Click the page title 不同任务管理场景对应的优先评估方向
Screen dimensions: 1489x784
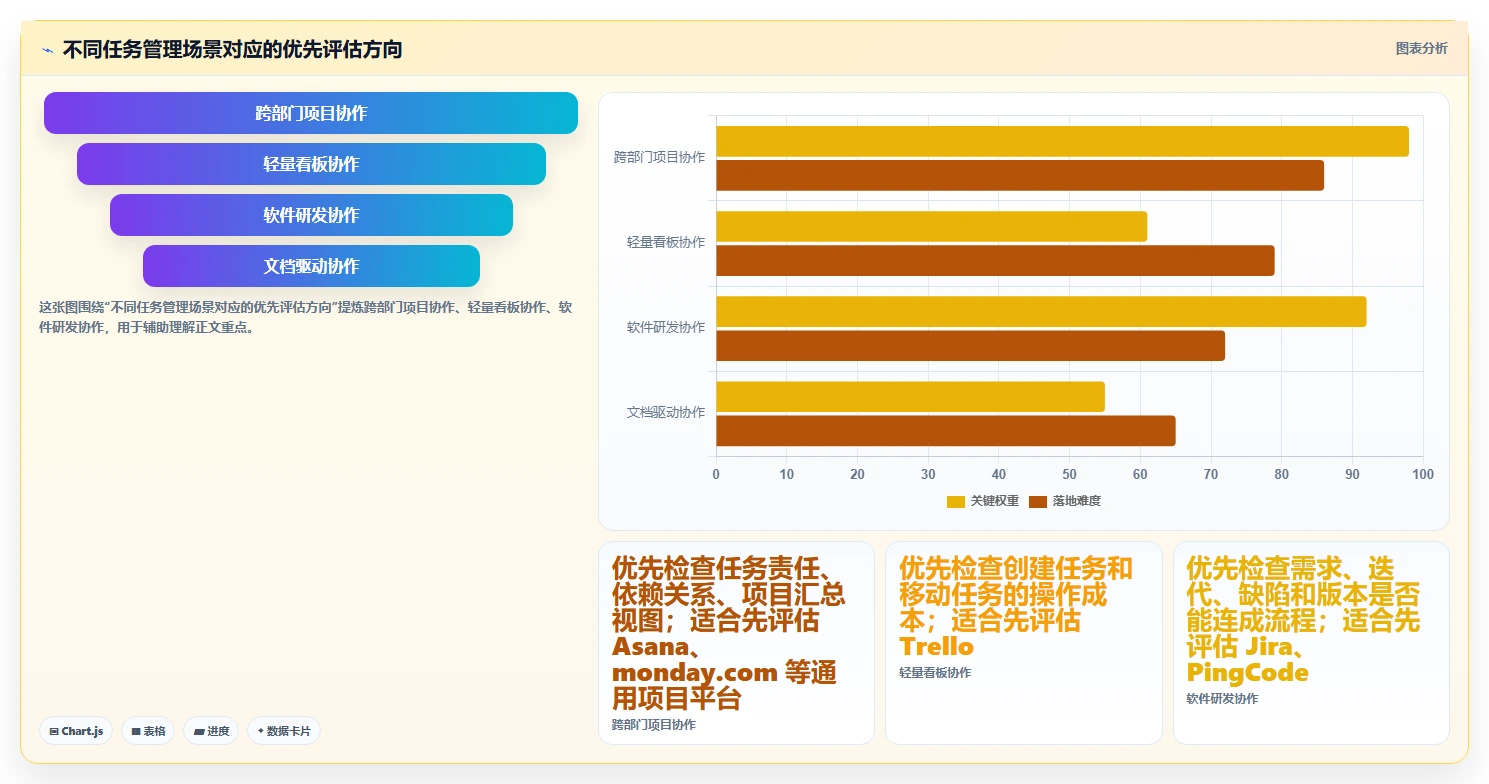(x=232, y=49)
